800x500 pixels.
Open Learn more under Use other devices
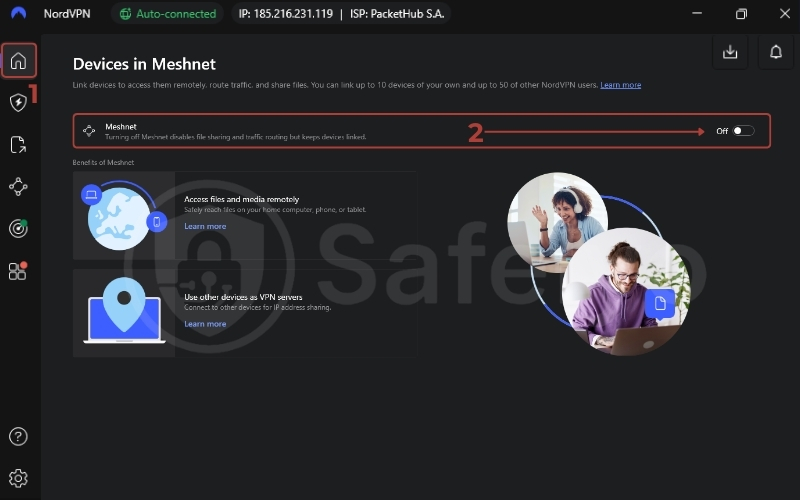[x=205, y=324]
